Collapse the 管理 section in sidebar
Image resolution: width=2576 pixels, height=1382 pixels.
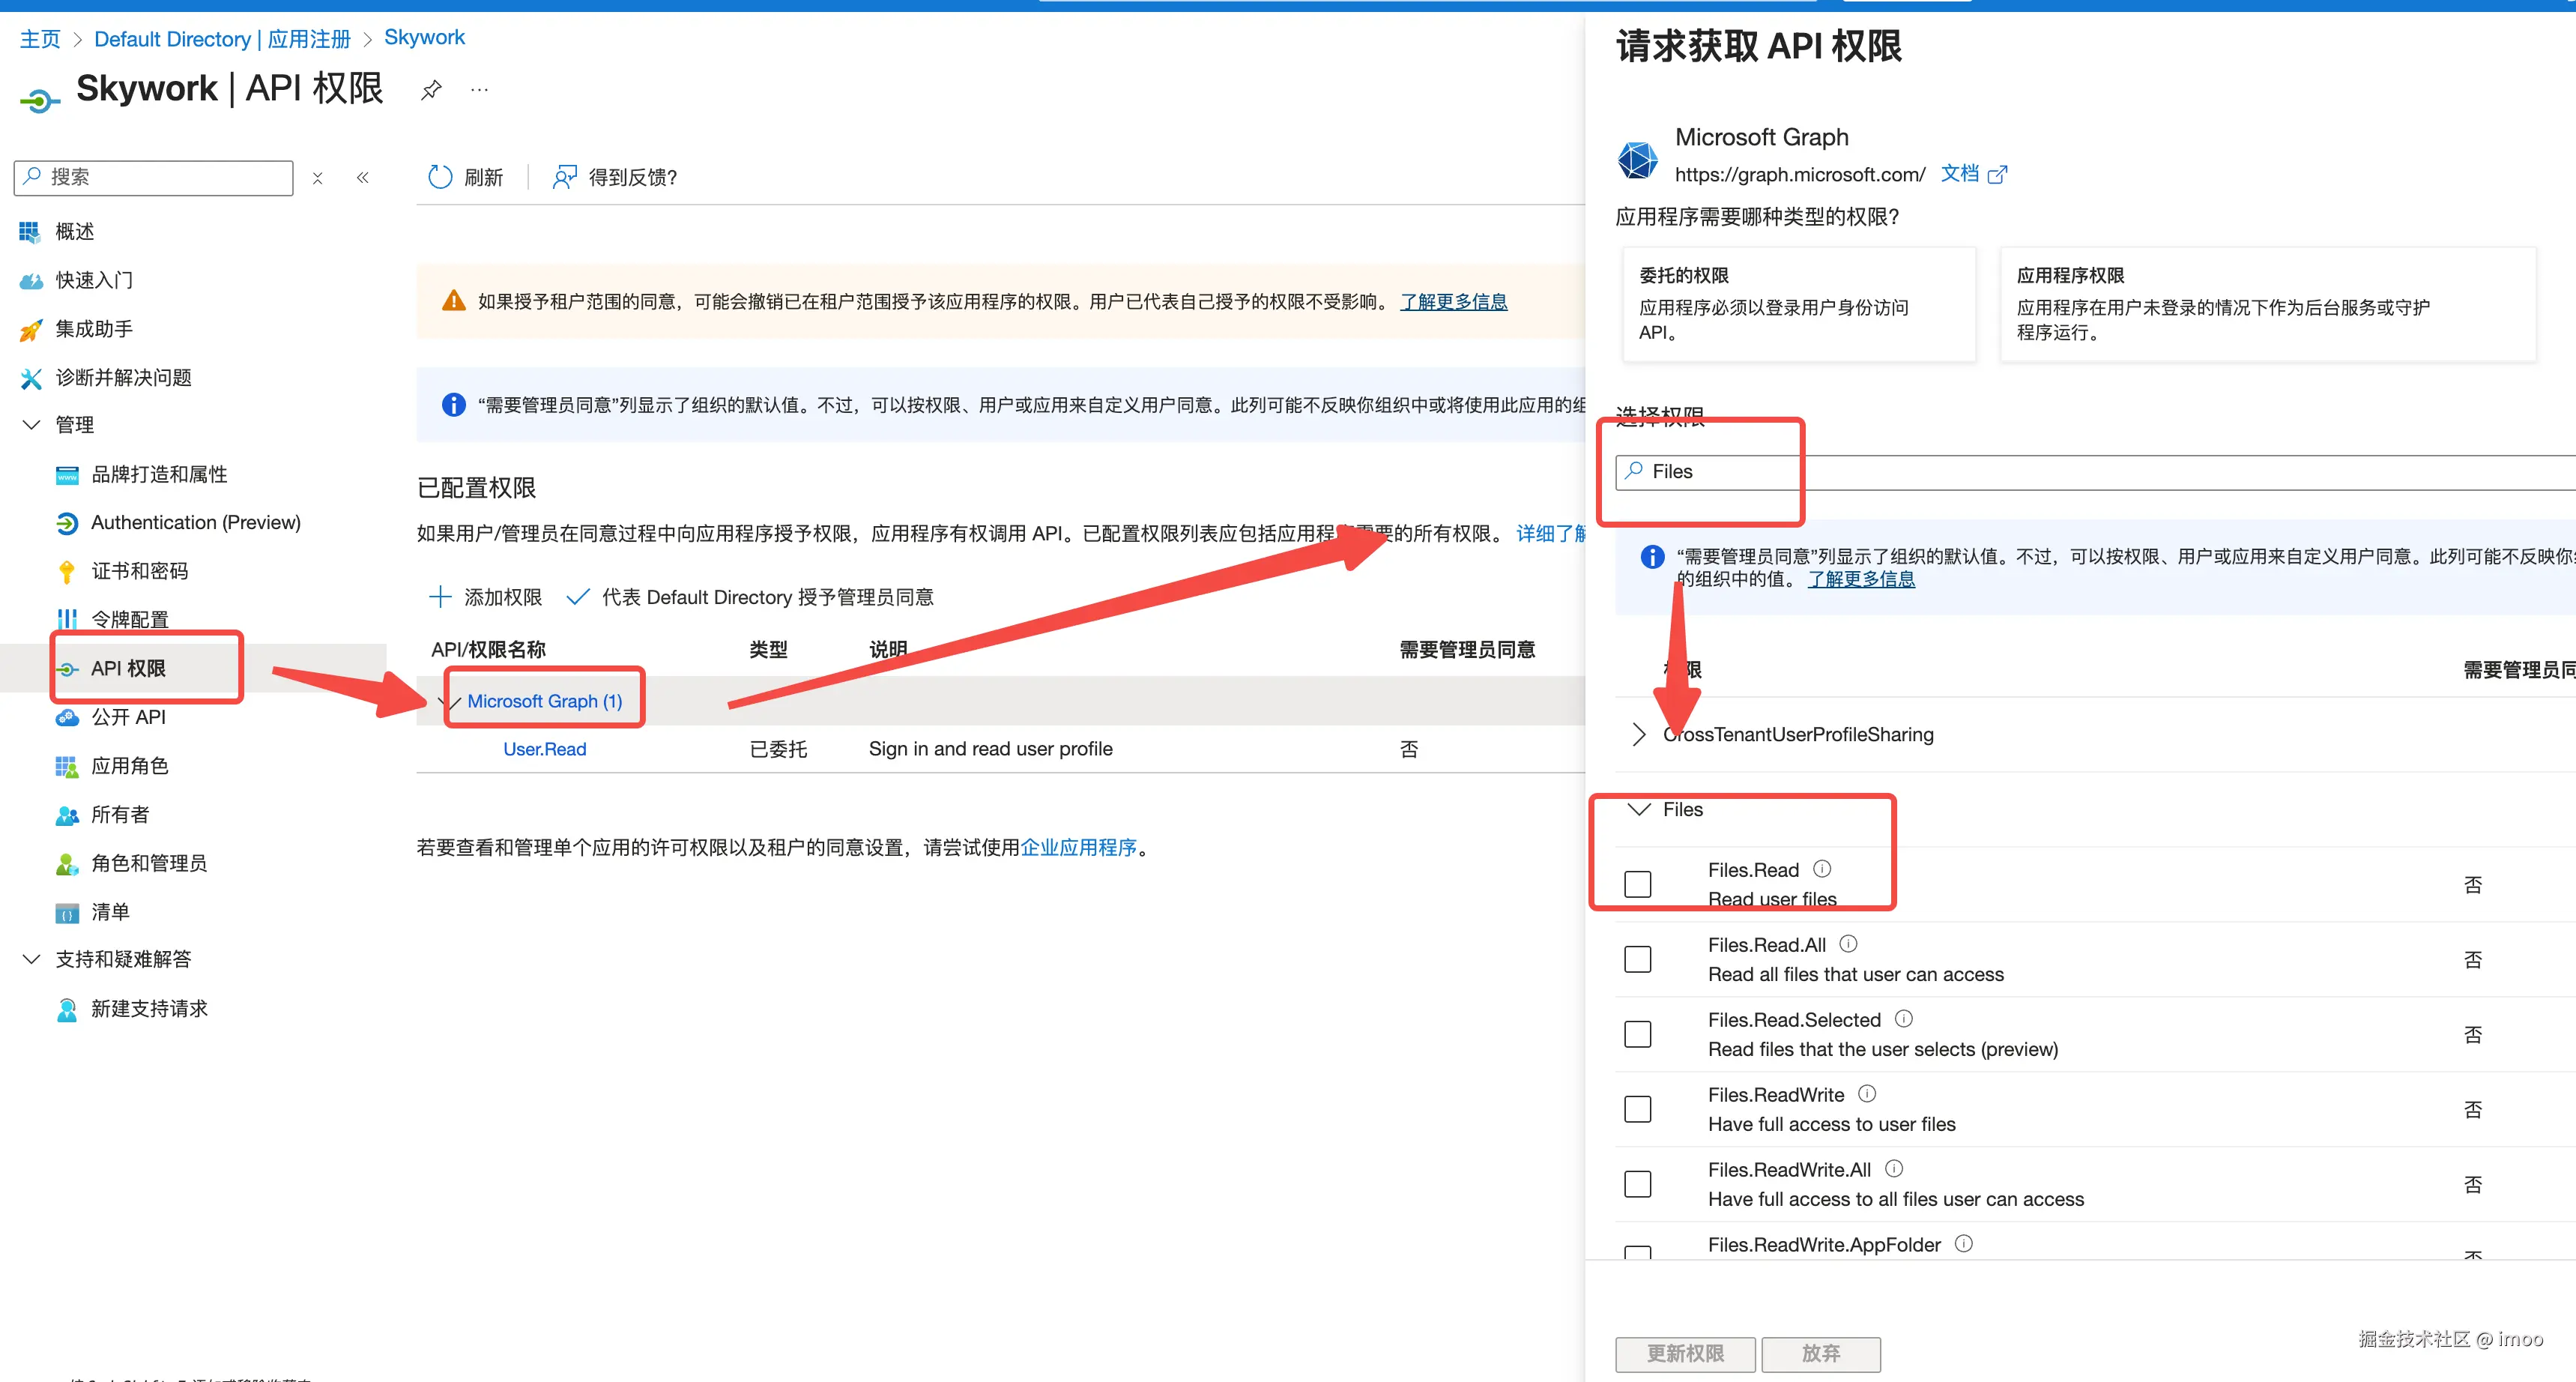coord(31,425)
